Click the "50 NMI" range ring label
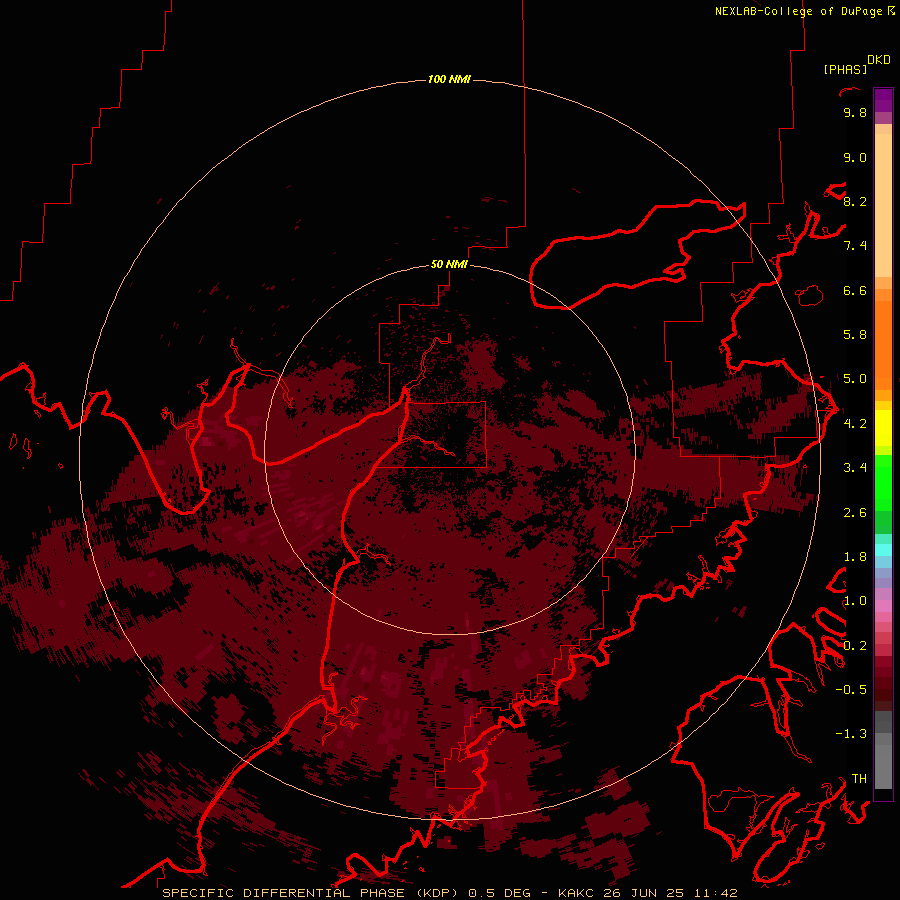This screenshot has height=900, width=900. point(449,264)
